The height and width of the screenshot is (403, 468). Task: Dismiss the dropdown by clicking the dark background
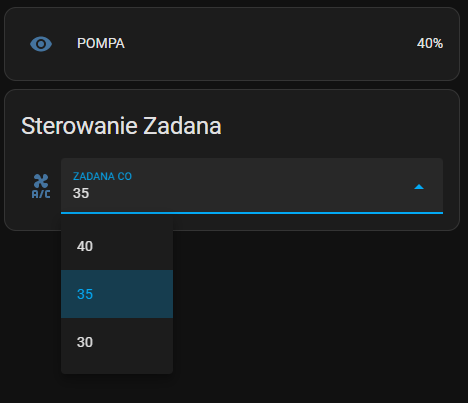(317, 317)
